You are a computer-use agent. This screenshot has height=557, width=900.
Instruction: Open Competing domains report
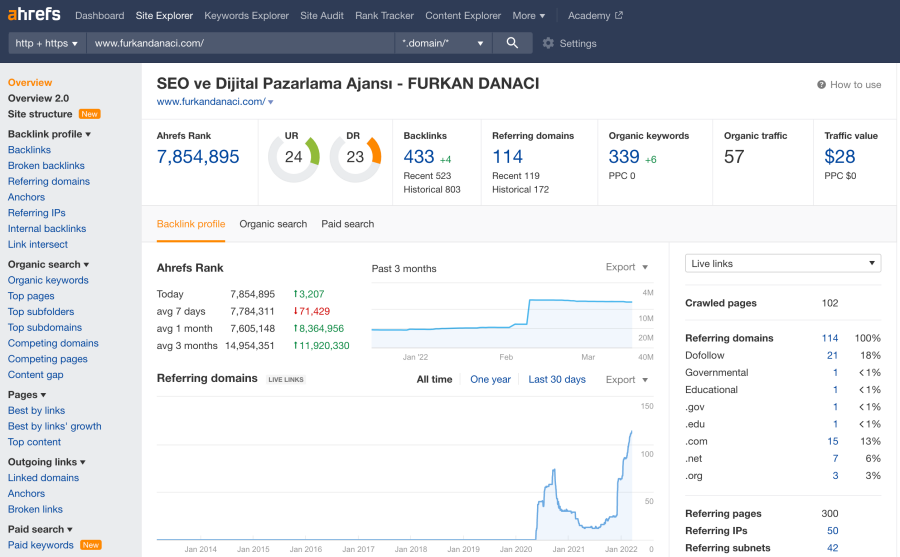coord(53,343)
